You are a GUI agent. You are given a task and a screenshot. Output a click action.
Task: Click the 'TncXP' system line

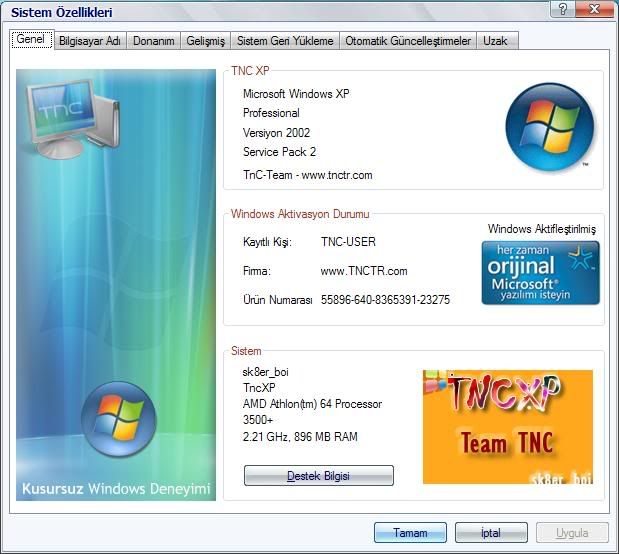point(259,388)
